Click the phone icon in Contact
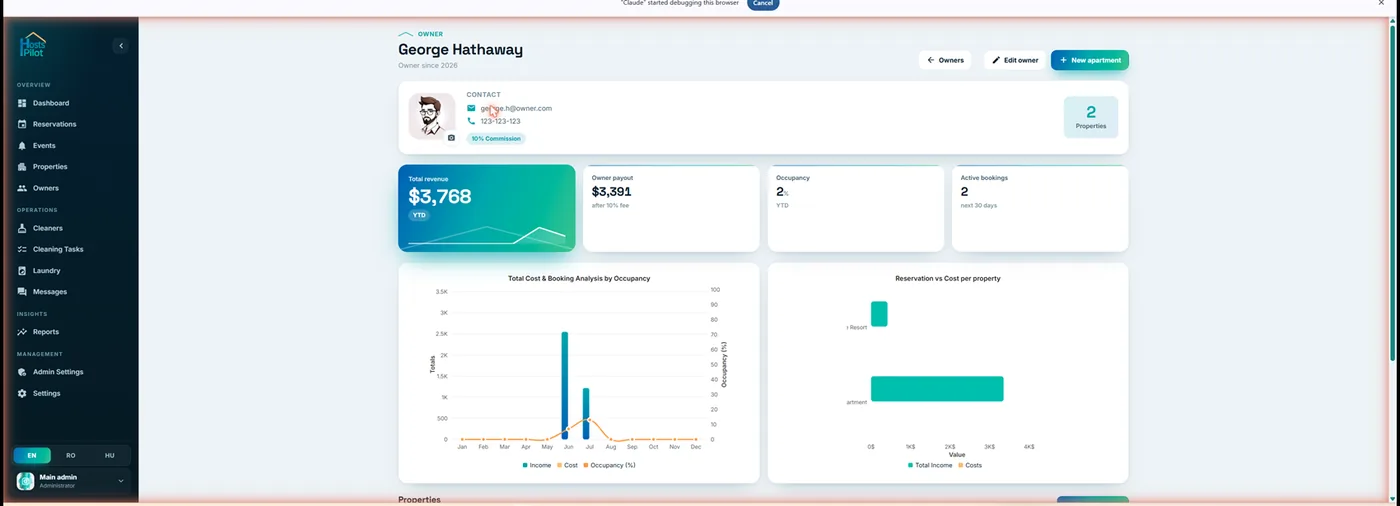The width and height of the screenshot is (1400, 506). click(472, 121)
